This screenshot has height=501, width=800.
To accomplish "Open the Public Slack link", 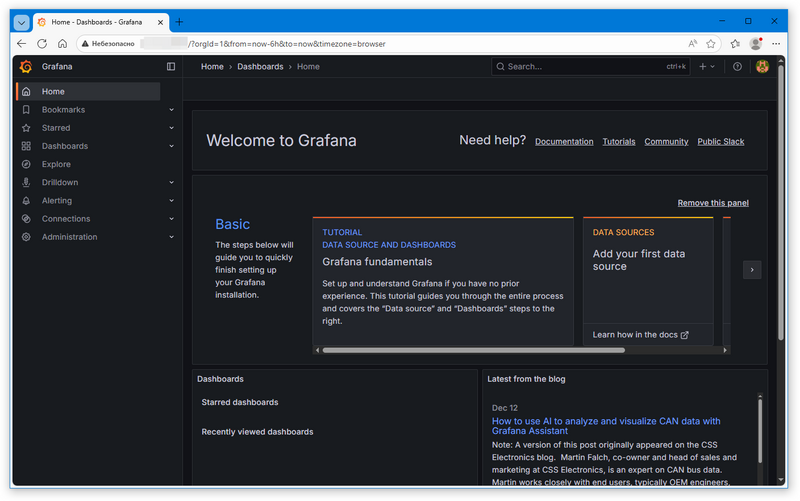I will (720, 141).
